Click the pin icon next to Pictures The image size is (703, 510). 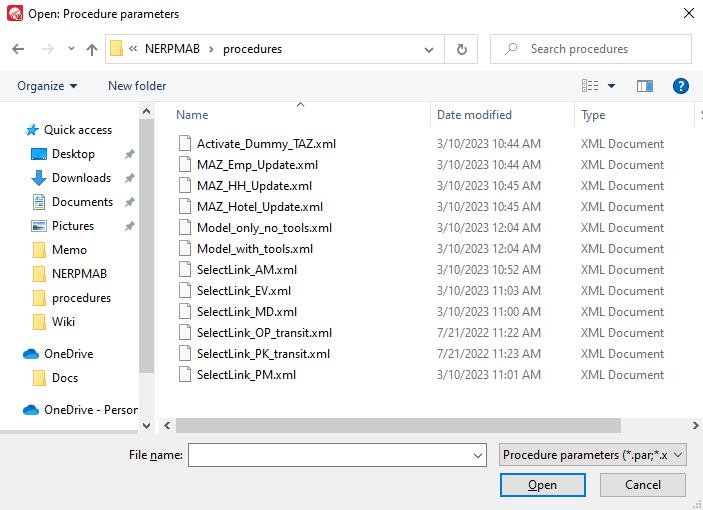point(130,226)
